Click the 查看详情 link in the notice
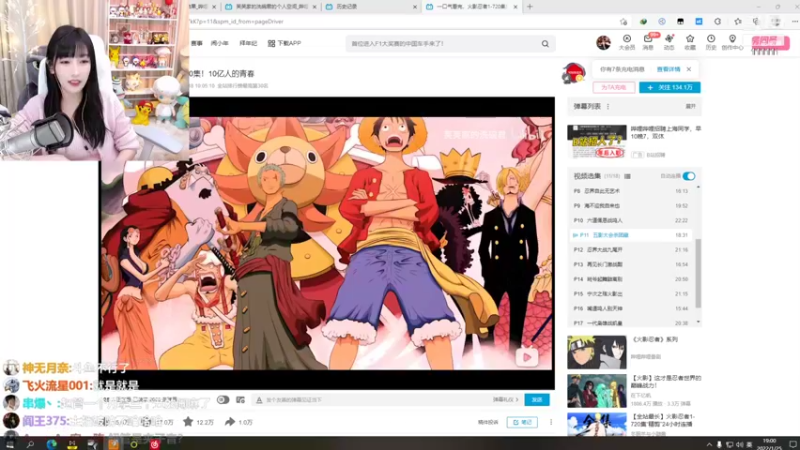Viewport: 800px width, 450px height. pyautogui.click(x=668, y=69)
